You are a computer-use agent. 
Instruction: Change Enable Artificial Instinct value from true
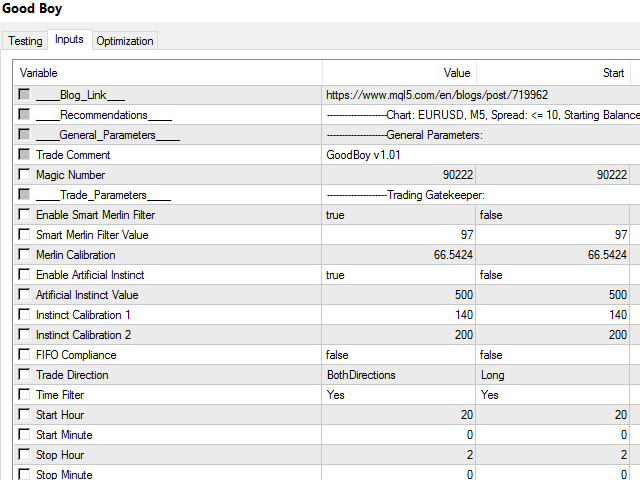tap(398, 275)
